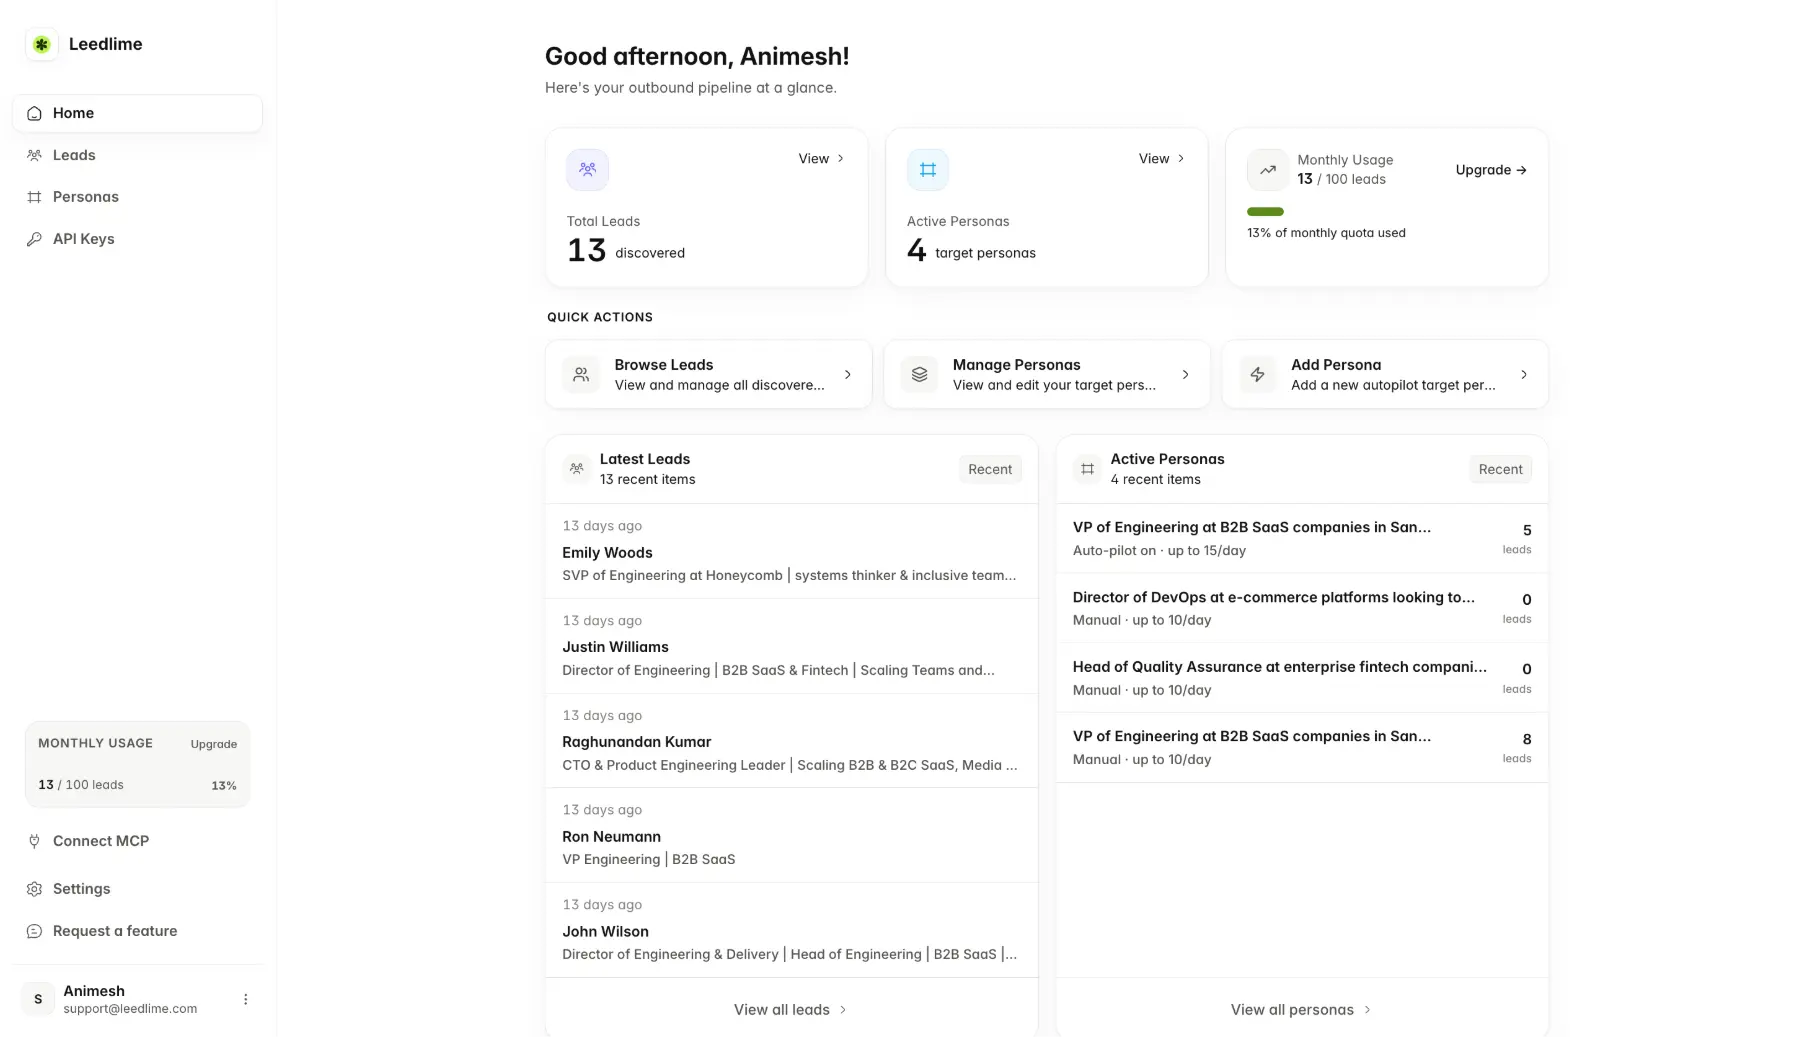Select Request a feature in sidebar
This screenshot has height=1037, width=1817.
click(137, 931)
